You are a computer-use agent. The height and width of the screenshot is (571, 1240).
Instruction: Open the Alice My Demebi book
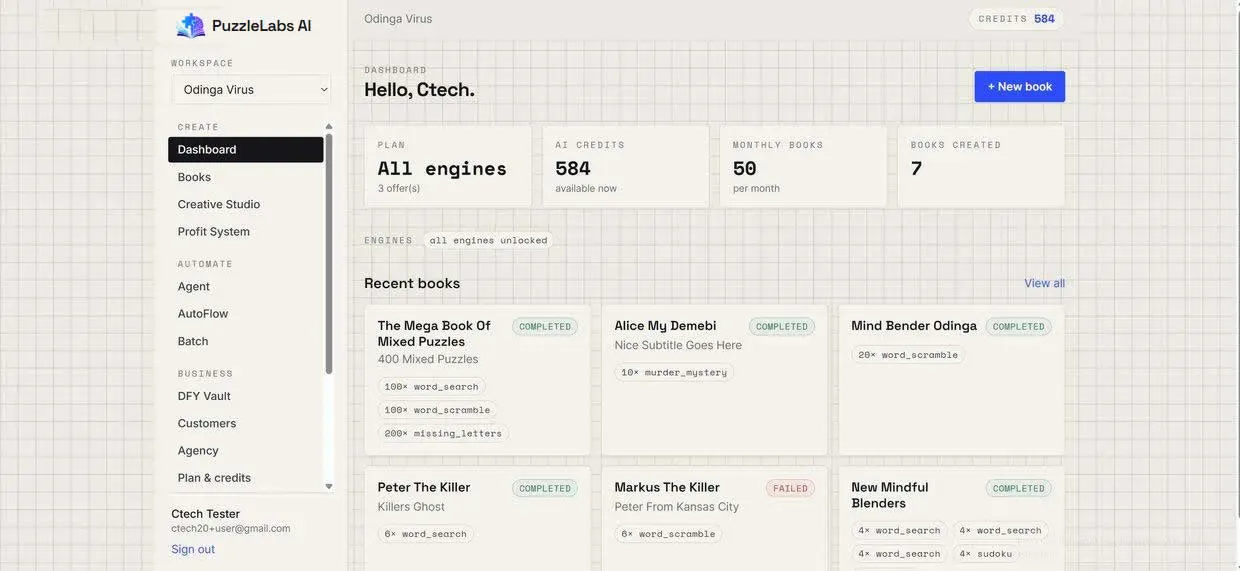pos(714,380)
